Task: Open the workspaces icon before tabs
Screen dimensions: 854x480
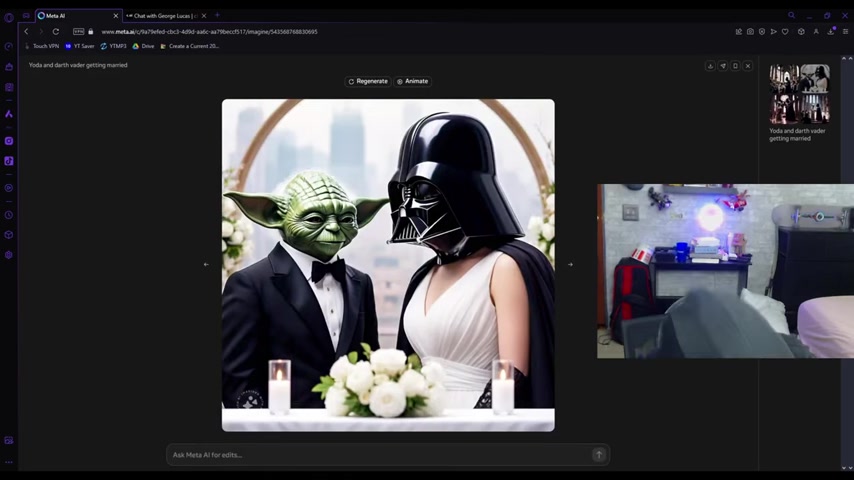Action: (26, 16)
